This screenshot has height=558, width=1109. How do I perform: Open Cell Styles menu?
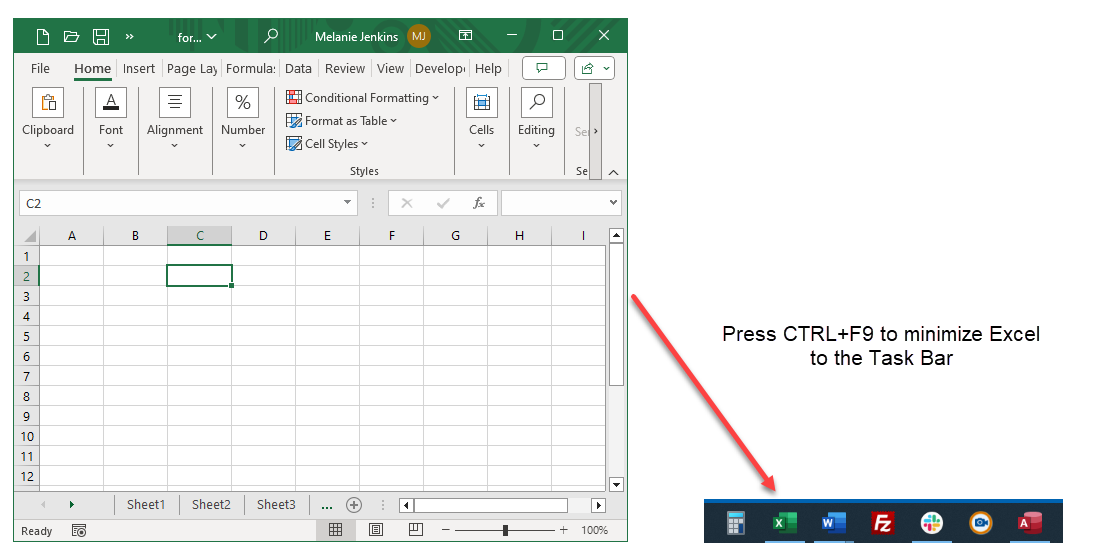tap(327, 144)
